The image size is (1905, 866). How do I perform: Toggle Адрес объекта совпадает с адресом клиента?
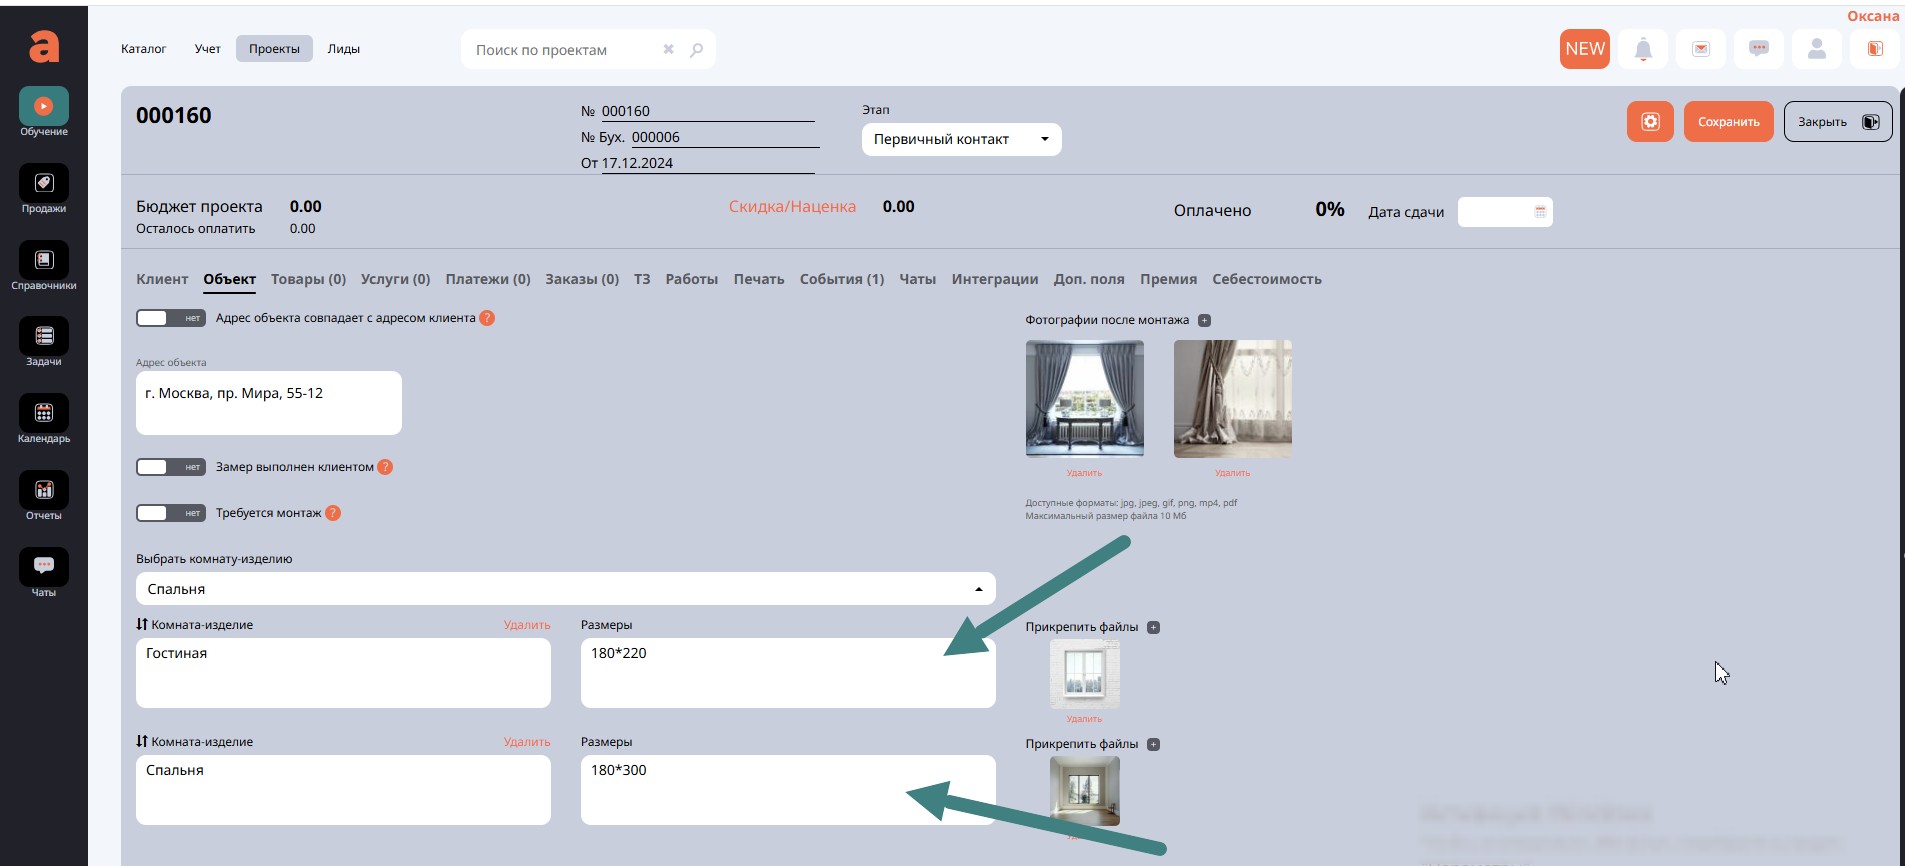[170, 318]
